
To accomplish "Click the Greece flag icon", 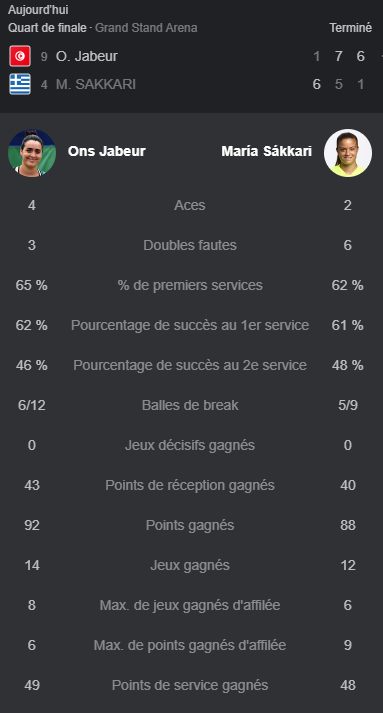I will tap(20, 84).
